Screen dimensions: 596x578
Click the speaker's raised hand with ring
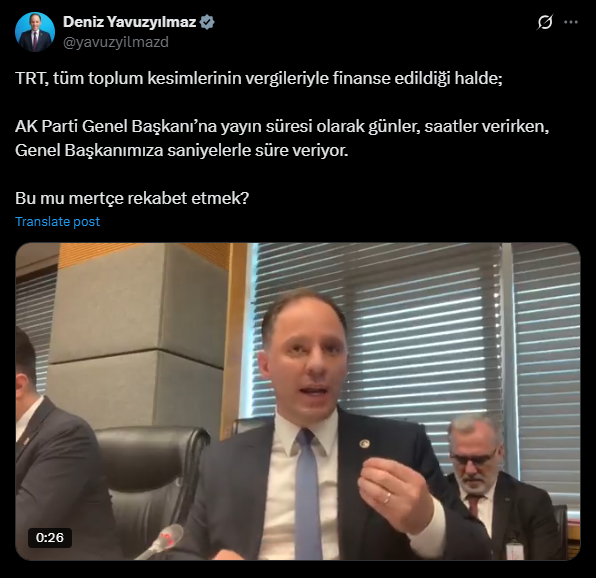pyautogui.click(x=395, y=494)
